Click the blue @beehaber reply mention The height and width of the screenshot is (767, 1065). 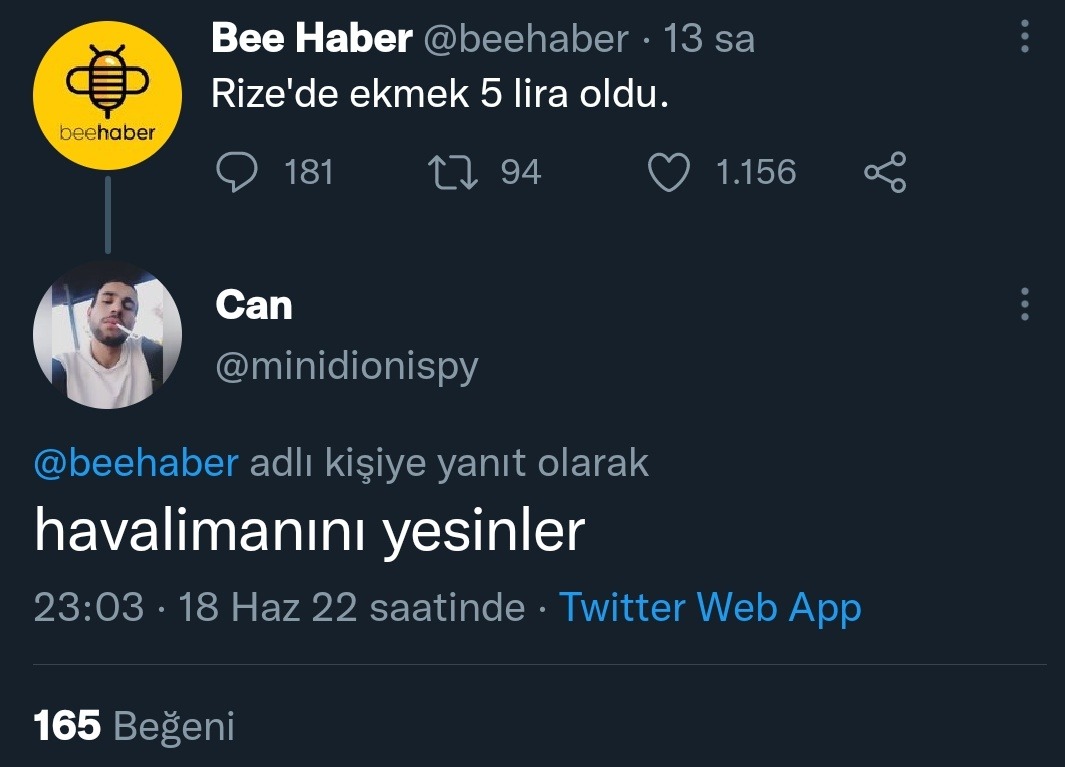[x=136, y=463]
